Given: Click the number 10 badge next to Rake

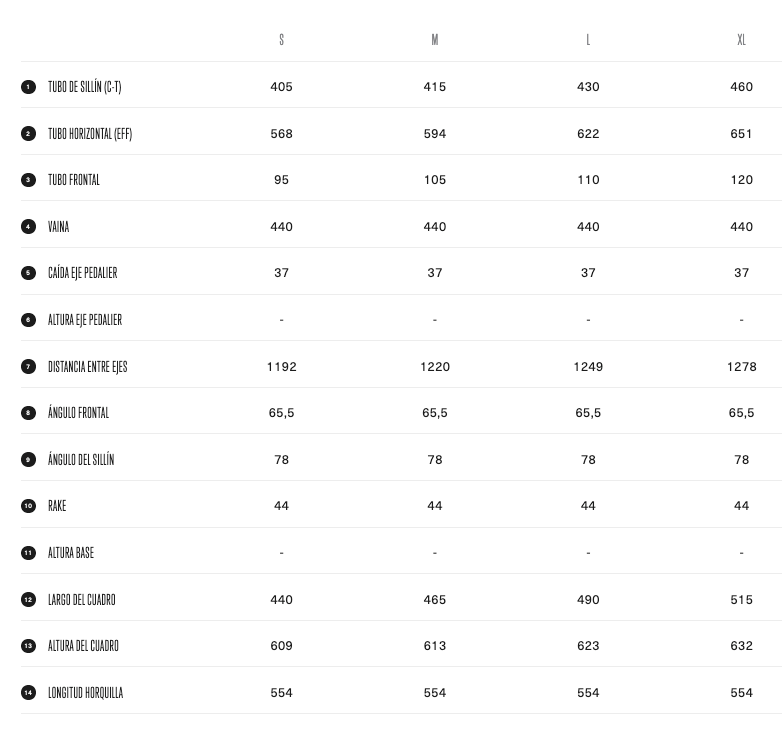Looking at the screenshot, I should [x=28, y=506].
